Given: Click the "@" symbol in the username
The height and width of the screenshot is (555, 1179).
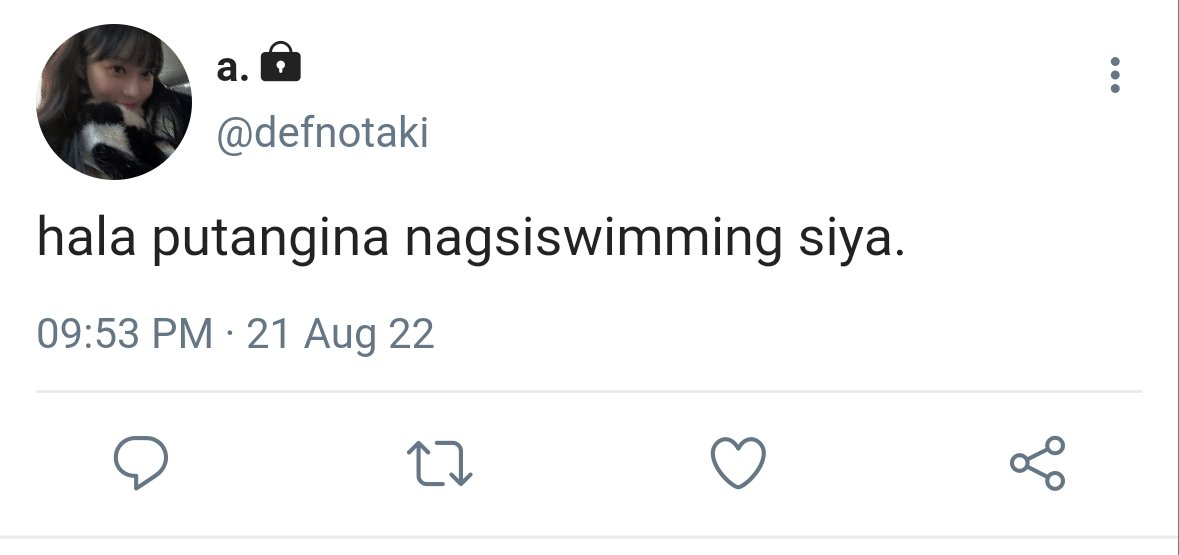Looking at the screenshot, I should pyautogui.click(x=234, y=135).
